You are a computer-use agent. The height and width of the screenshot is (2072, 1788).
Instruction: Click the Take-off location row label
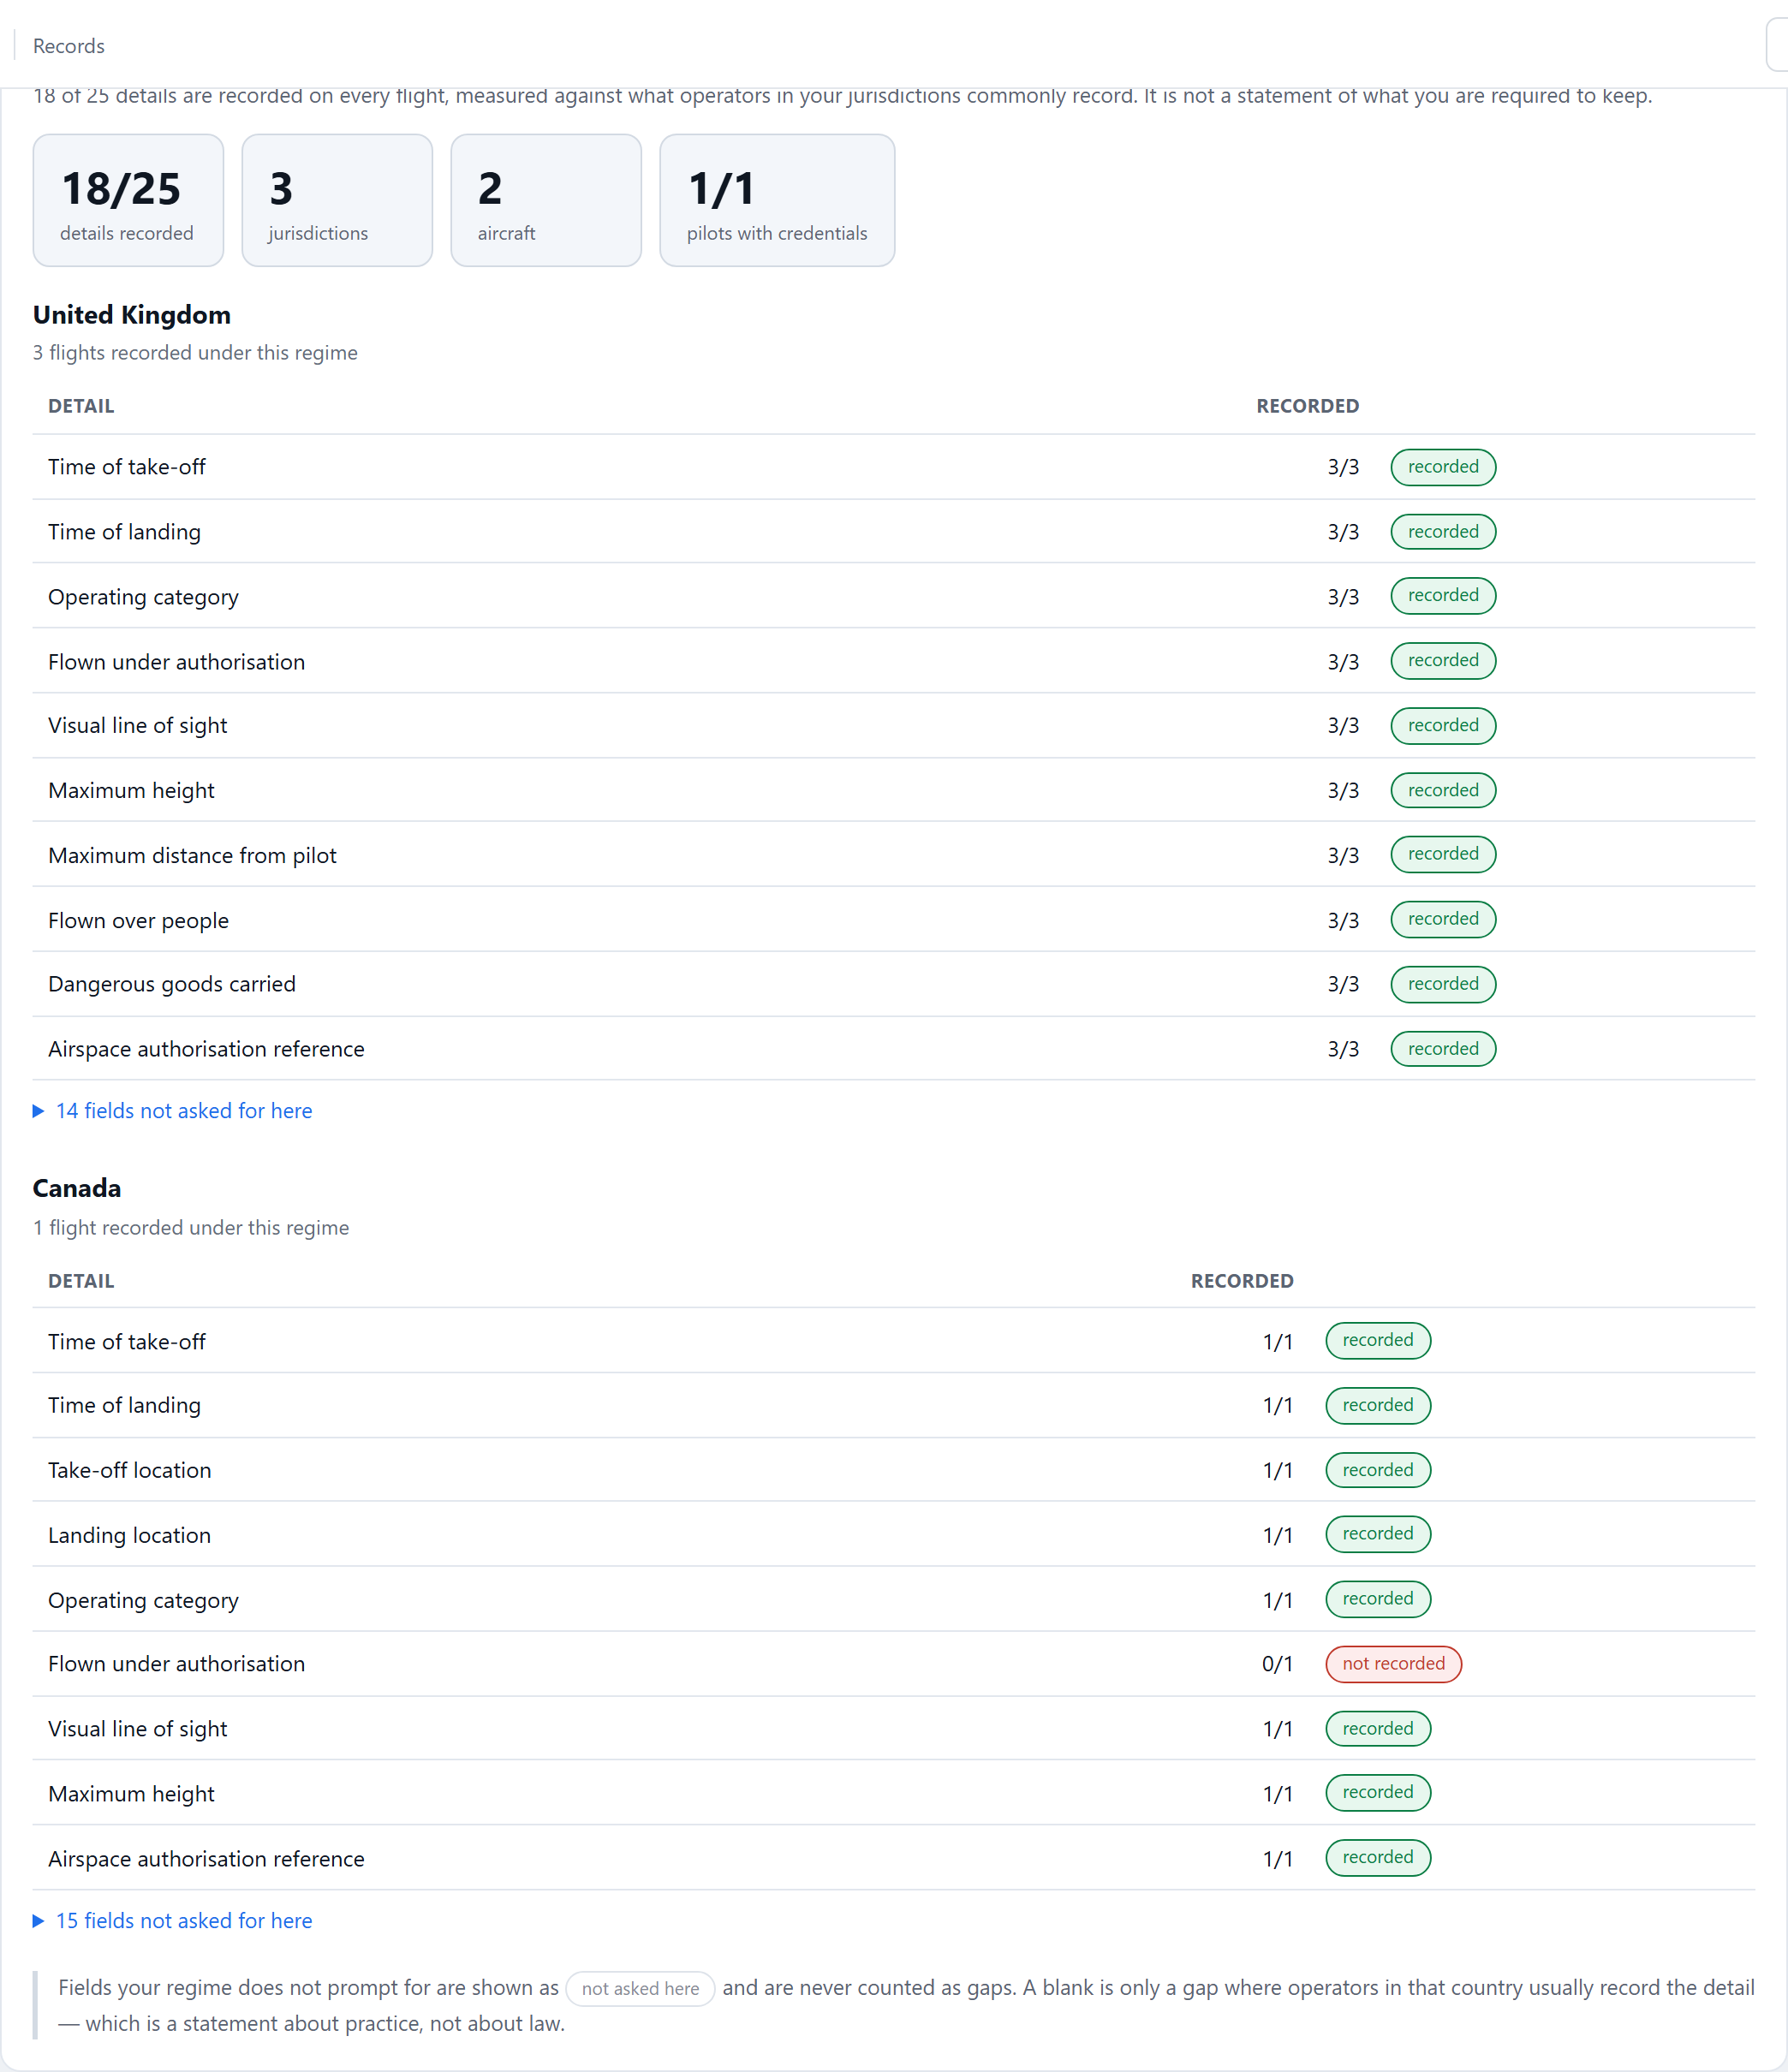[x=130, y=1471]
